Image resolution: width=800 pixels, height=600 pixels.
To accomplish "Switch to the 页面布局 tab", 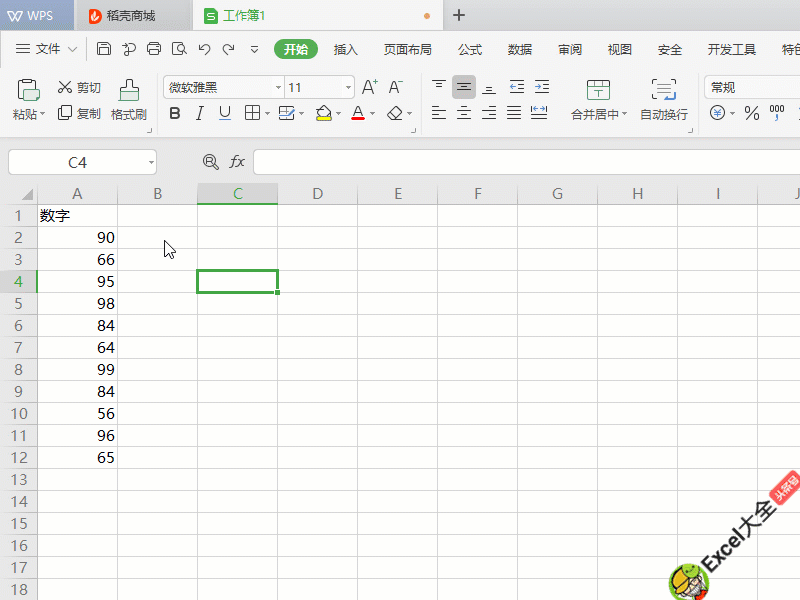I will click(x=408, y=49).
